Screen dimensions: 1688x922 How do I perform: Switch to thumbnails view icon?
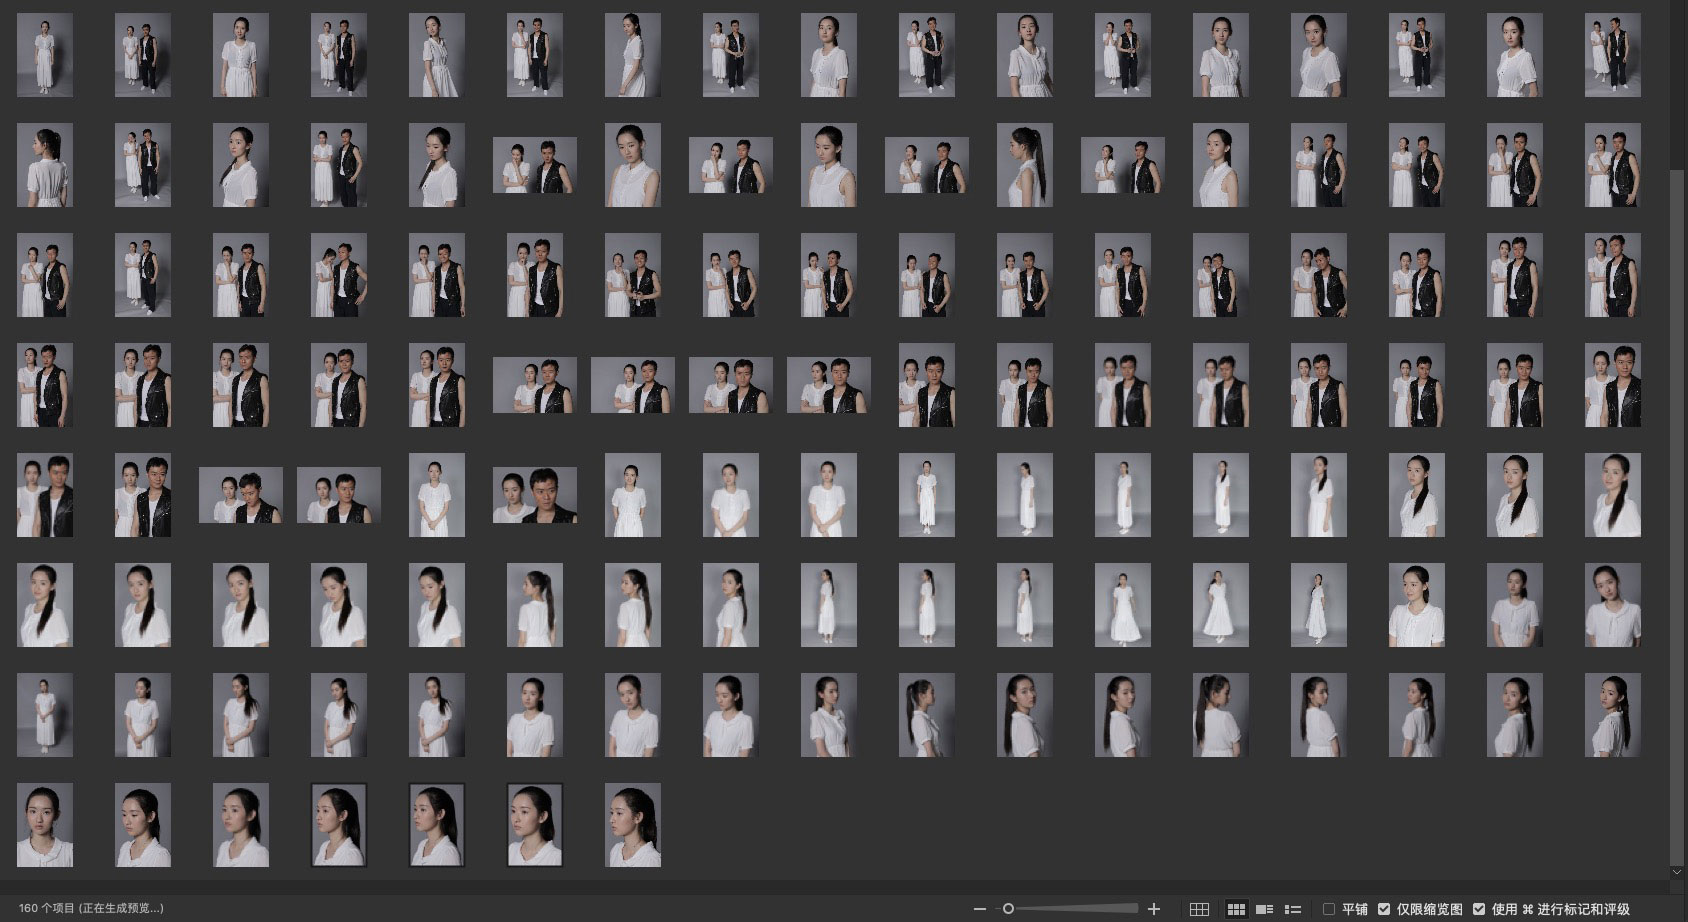point(1236,909)
